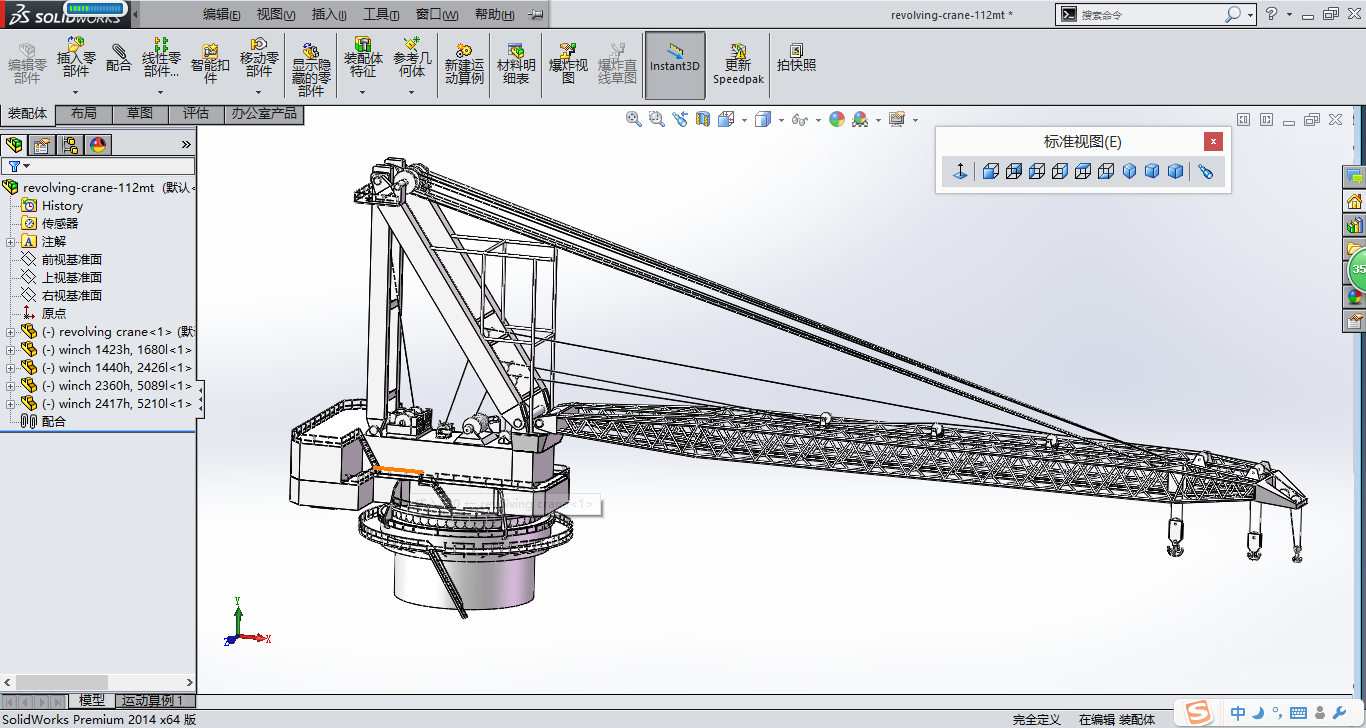Screen dimensions: 1366x728
Task: Click the zoom to fit magnifier icon
Action: click(633, 119)
